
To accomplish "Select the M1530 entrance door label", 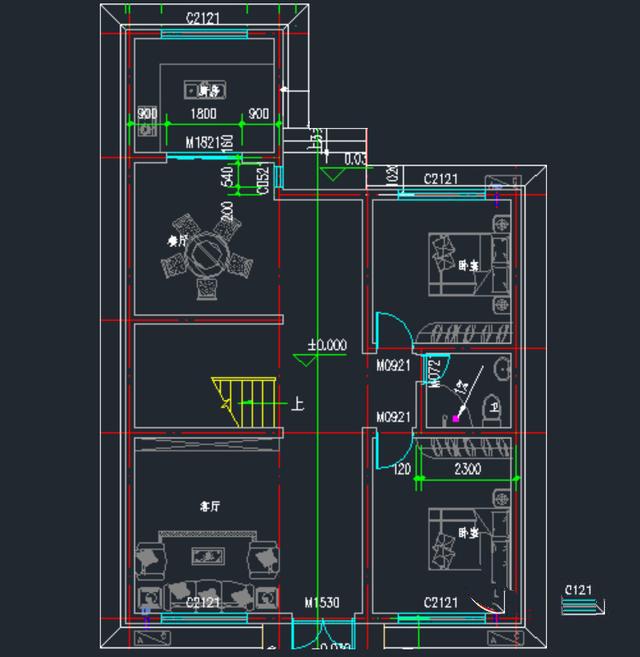I will (x=322, y=602).
